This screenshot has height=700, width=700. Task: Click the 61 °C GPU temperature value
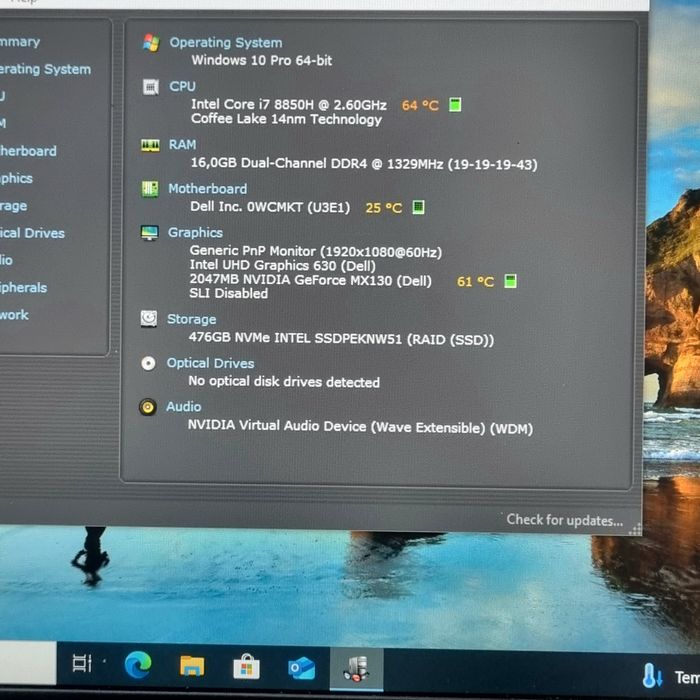[x=475, y=282]
